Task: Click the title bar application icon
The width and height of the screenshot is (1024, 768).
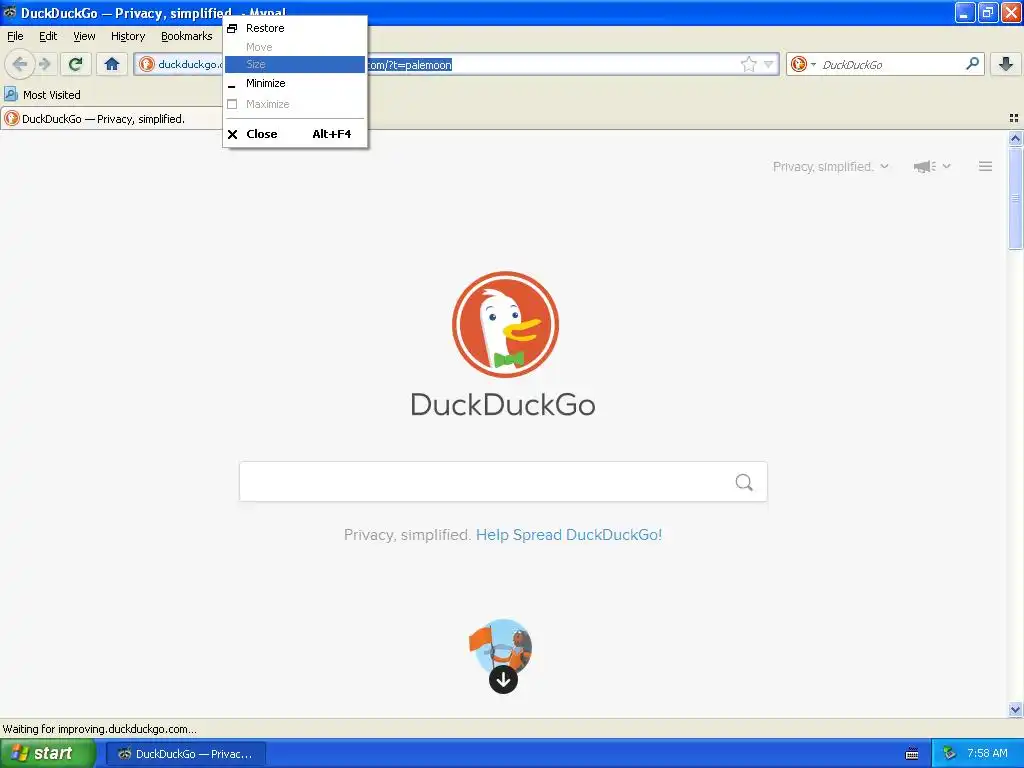Action: point(10,12)
